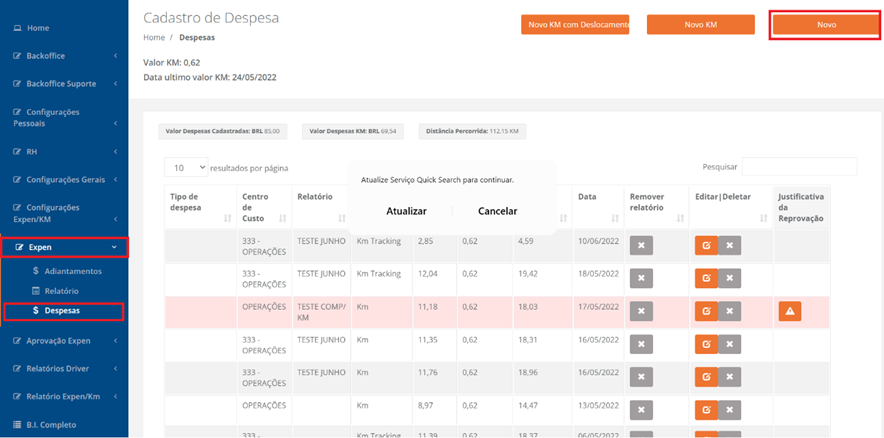
Task: Click the Novo KM button
Action: [700, 25]
